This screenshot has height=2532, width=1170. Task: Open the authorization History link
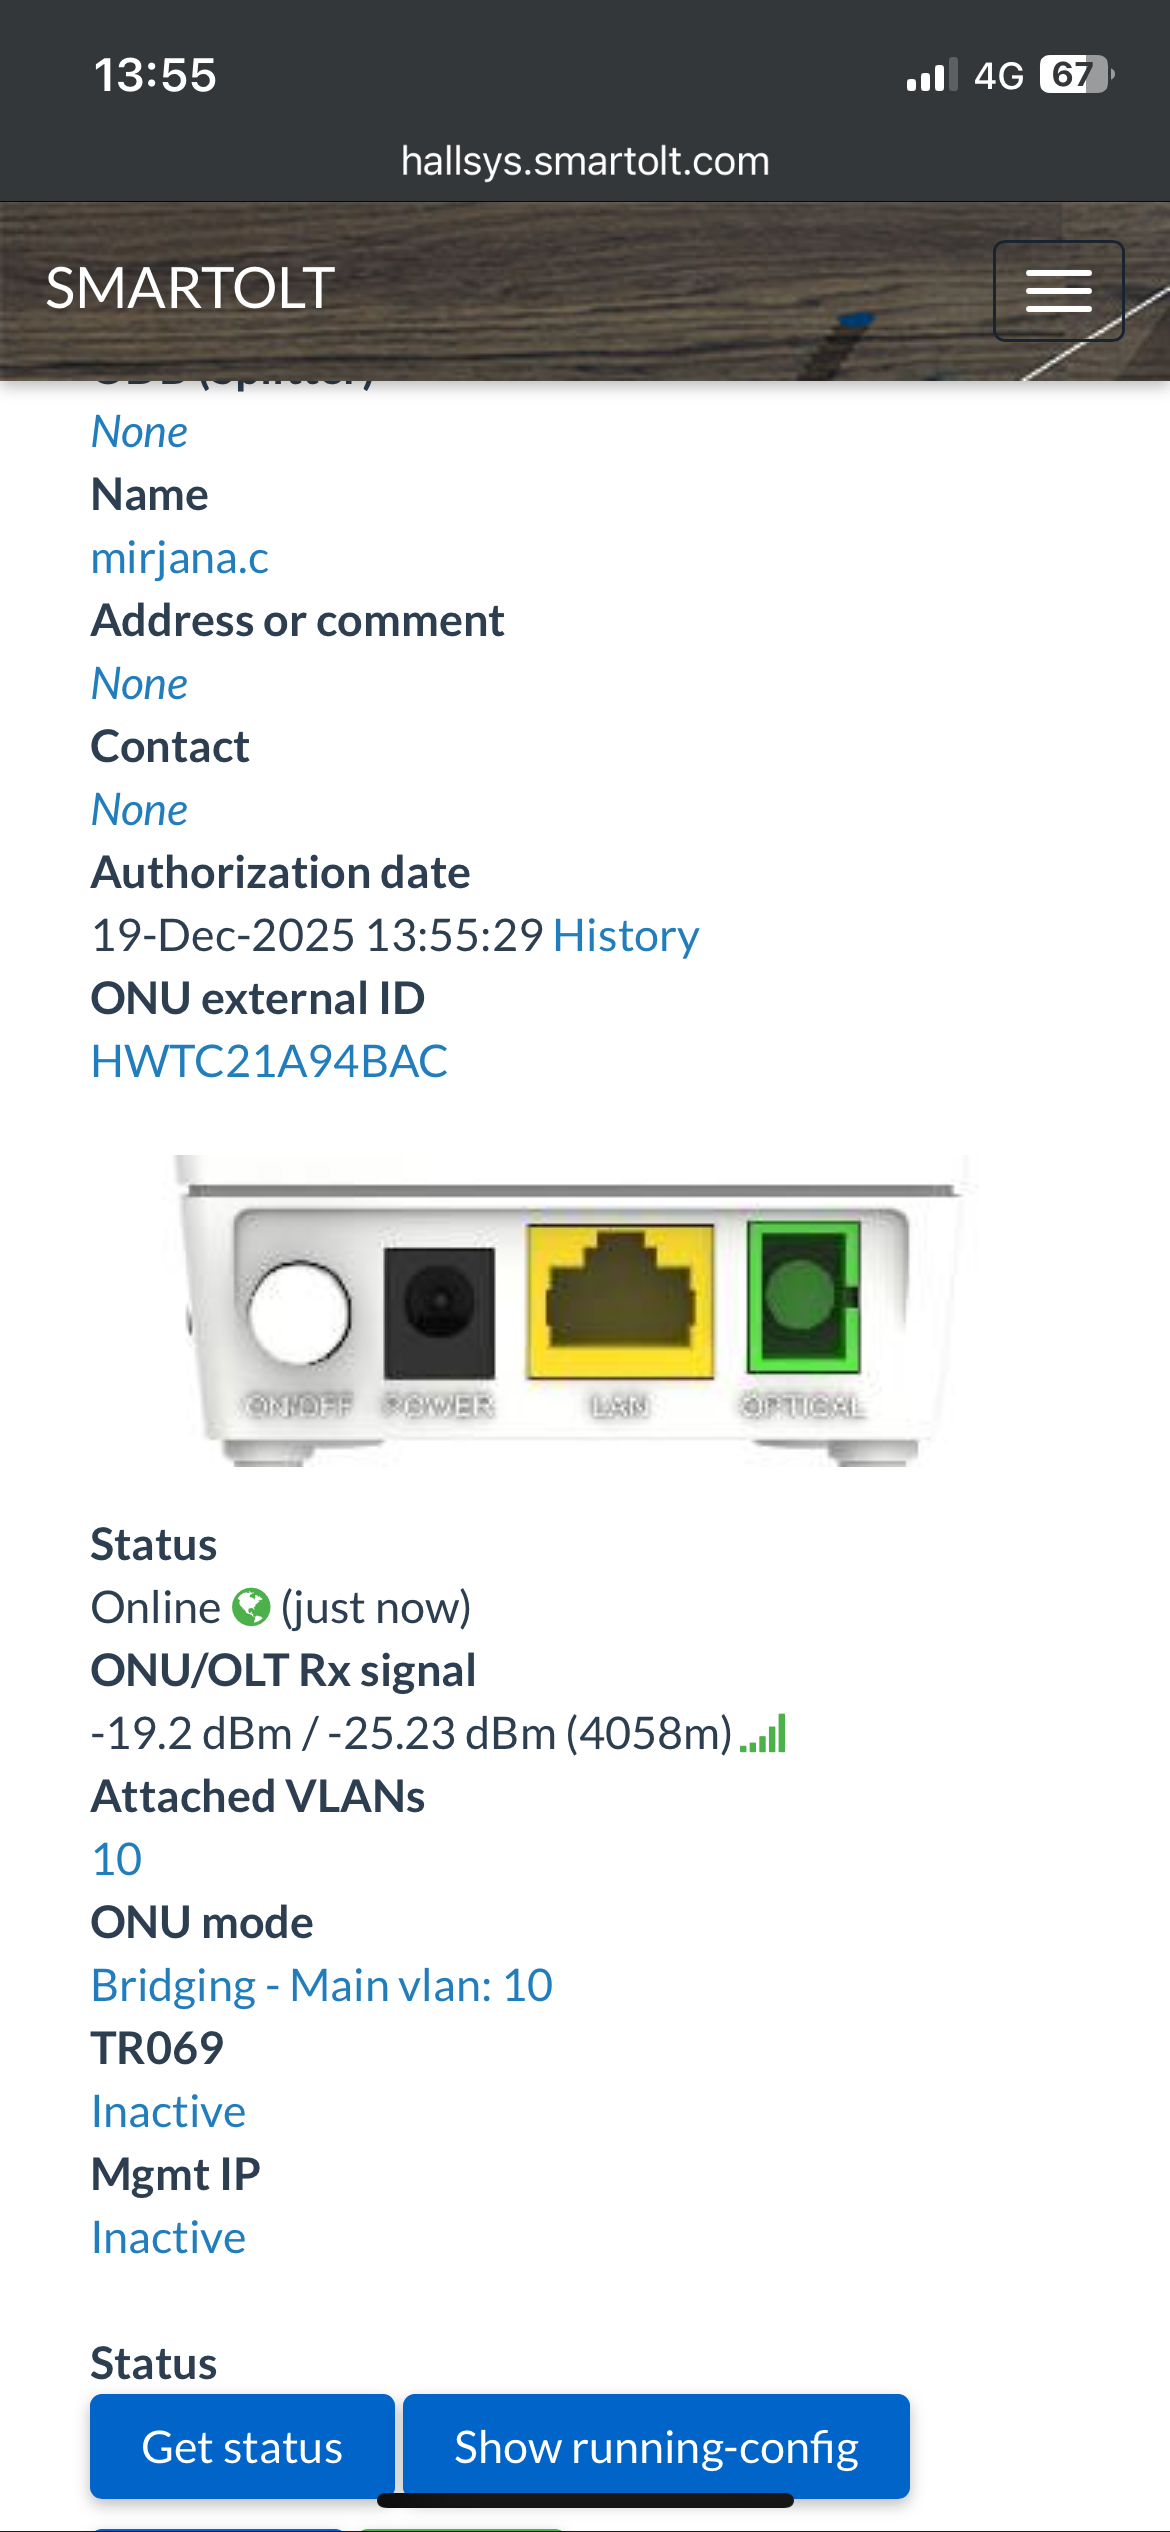point(626,936)
